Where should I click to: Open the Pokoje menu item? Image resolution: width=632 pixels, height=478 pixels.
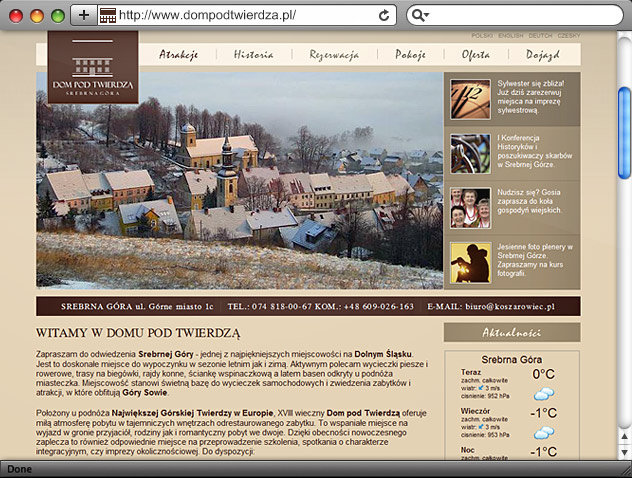[410, 54]
